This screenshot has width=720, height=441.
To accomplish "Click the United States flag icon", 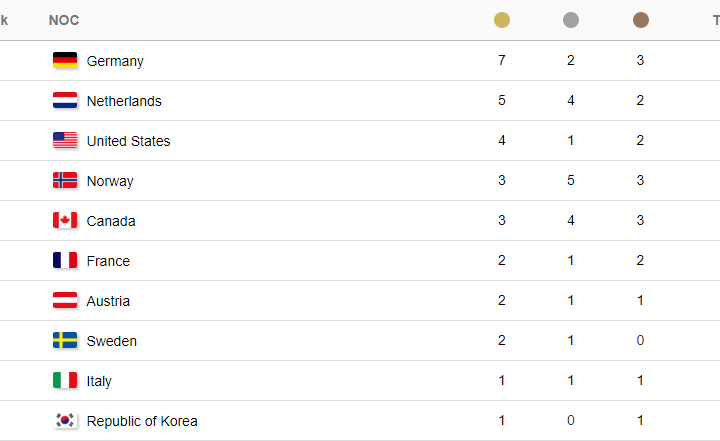I will 65,140.
